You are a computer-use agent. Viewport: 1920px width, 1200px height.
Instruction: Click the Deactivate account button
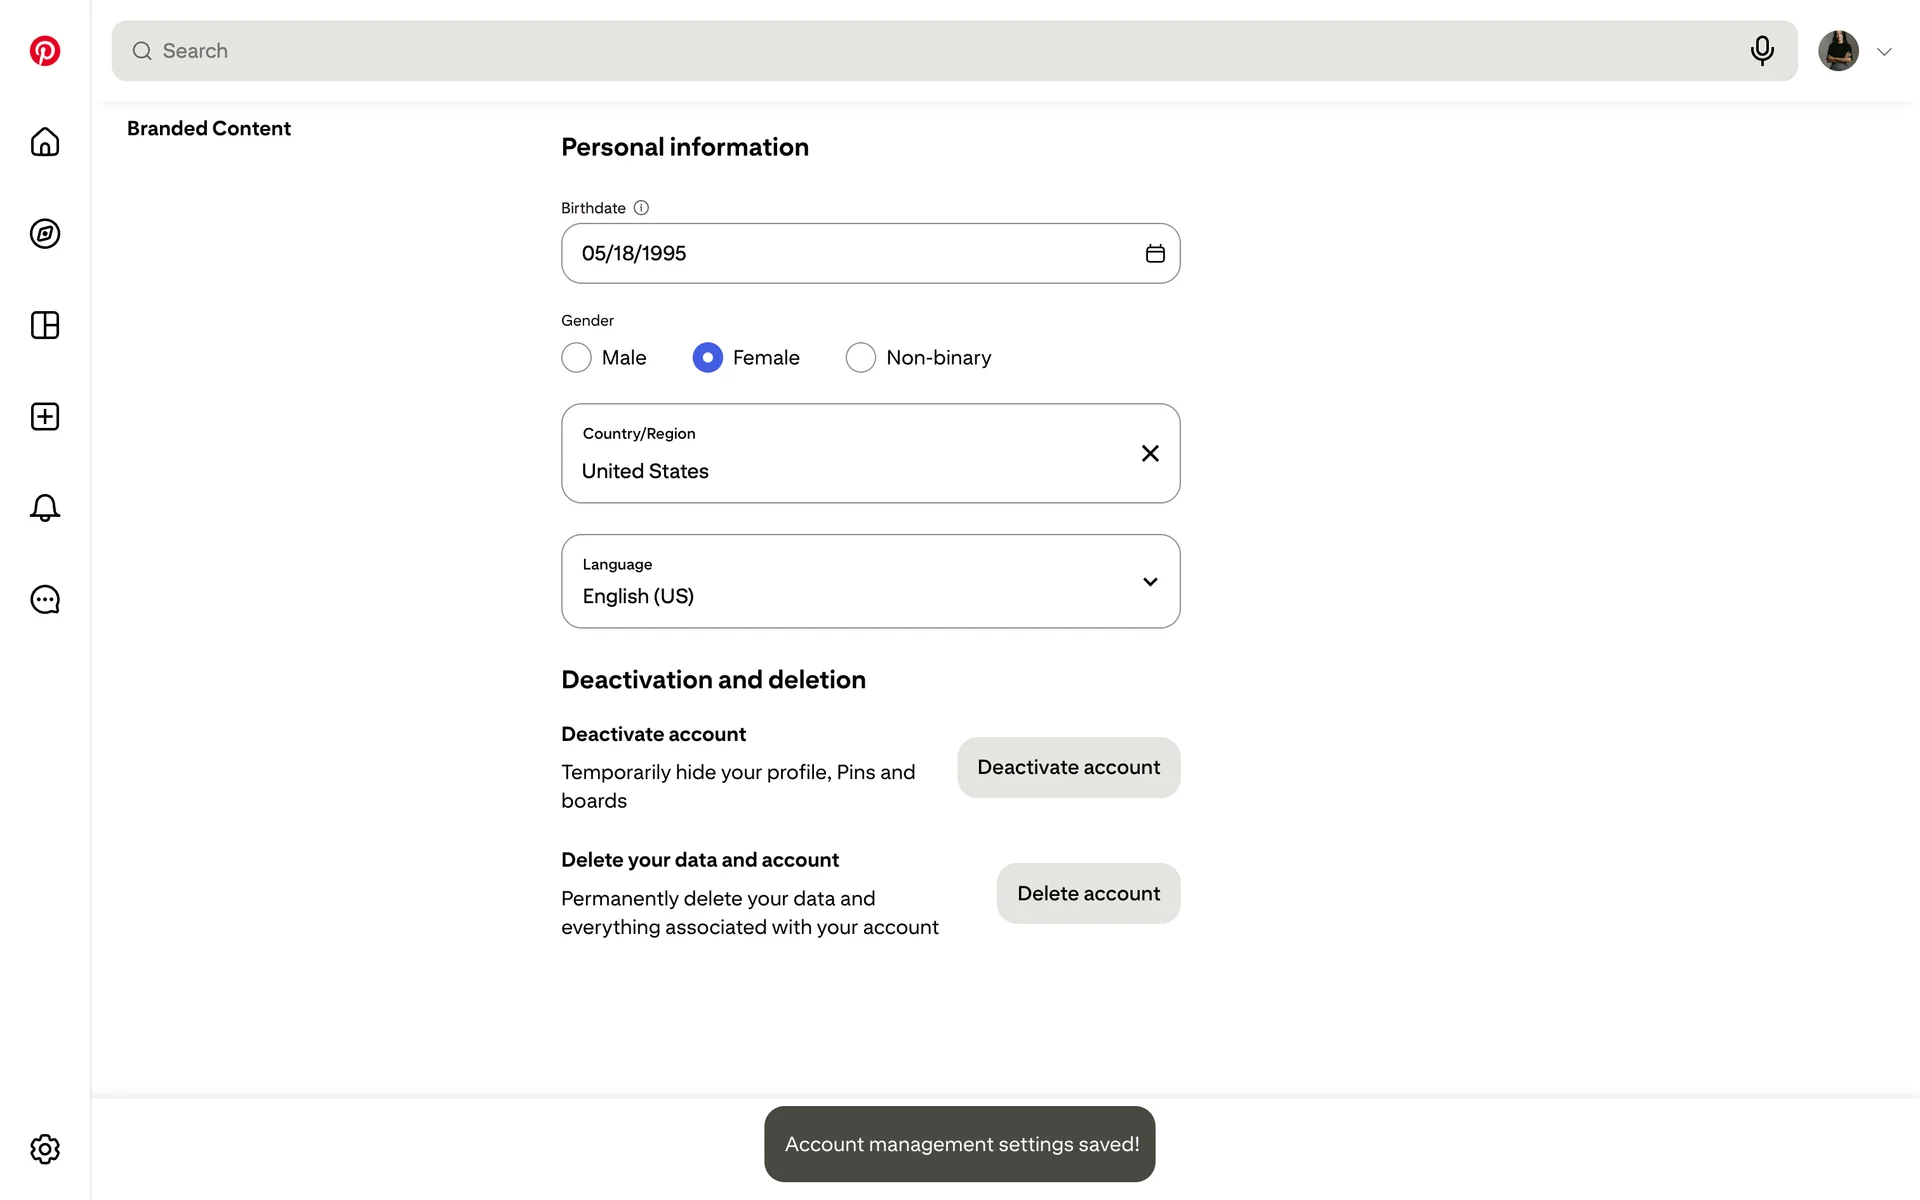1068,768
